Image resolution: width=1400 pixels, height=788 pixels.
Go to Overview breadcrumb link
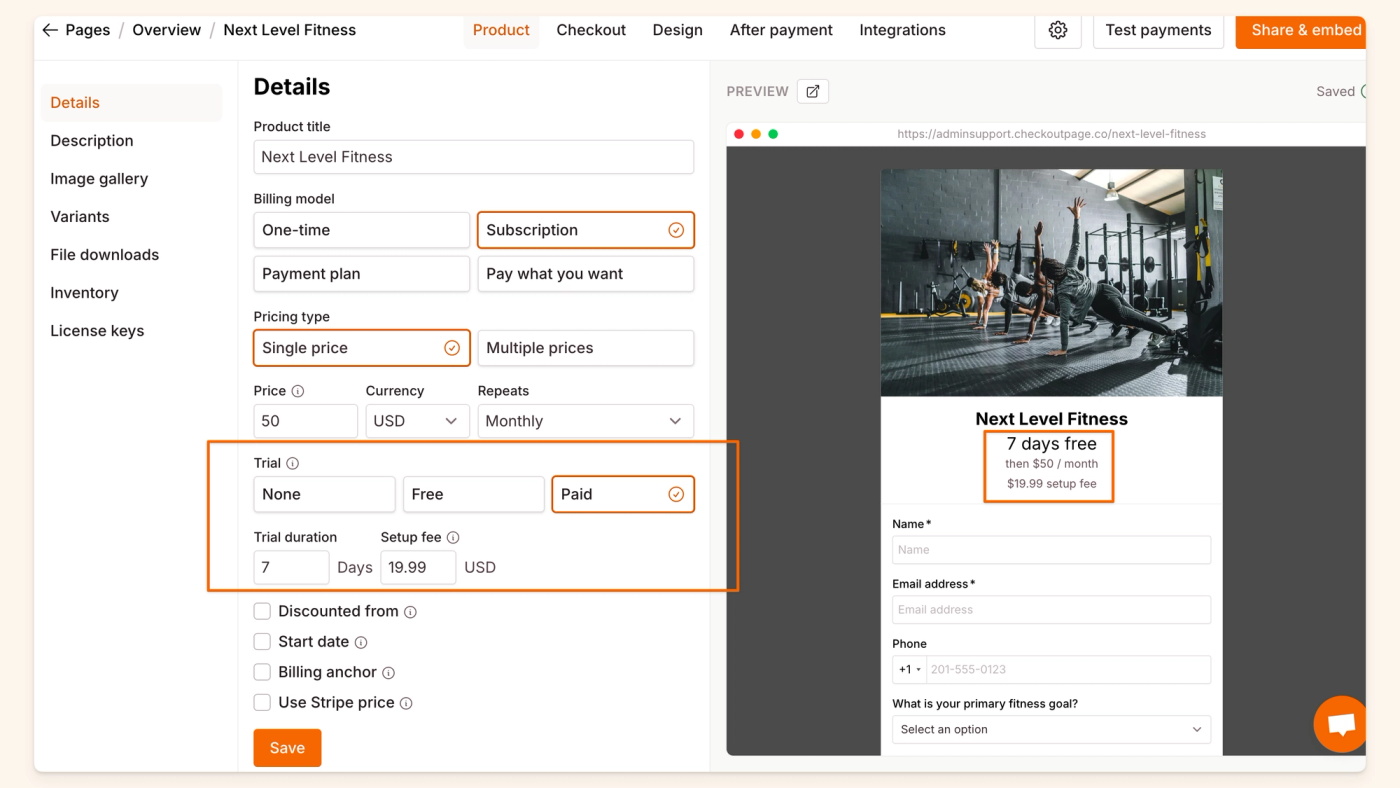click(167, 30)
